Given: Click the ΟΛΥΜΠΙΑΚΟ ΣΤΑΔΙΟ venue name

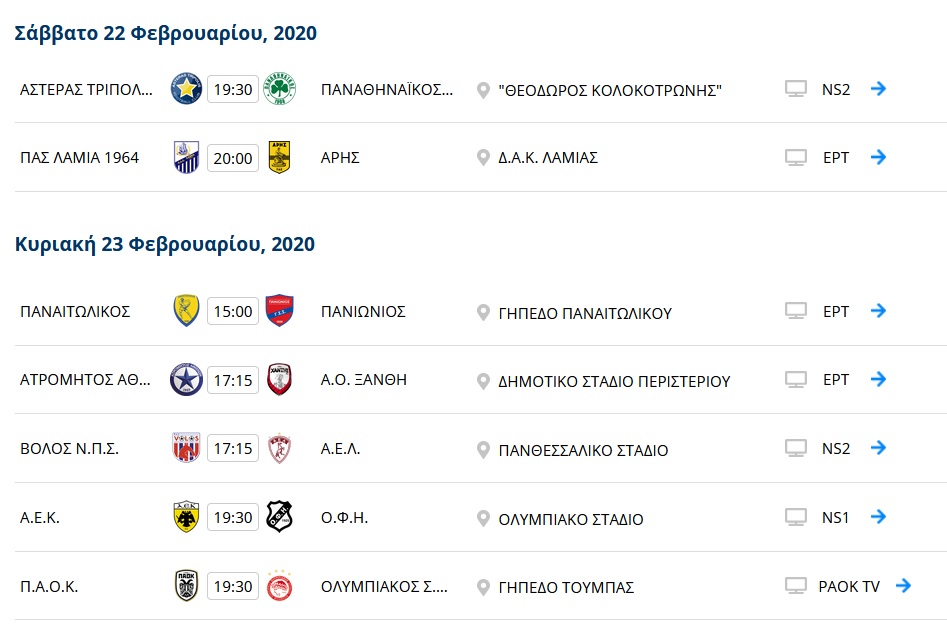Looking at the screenshot, I should 570,519.
